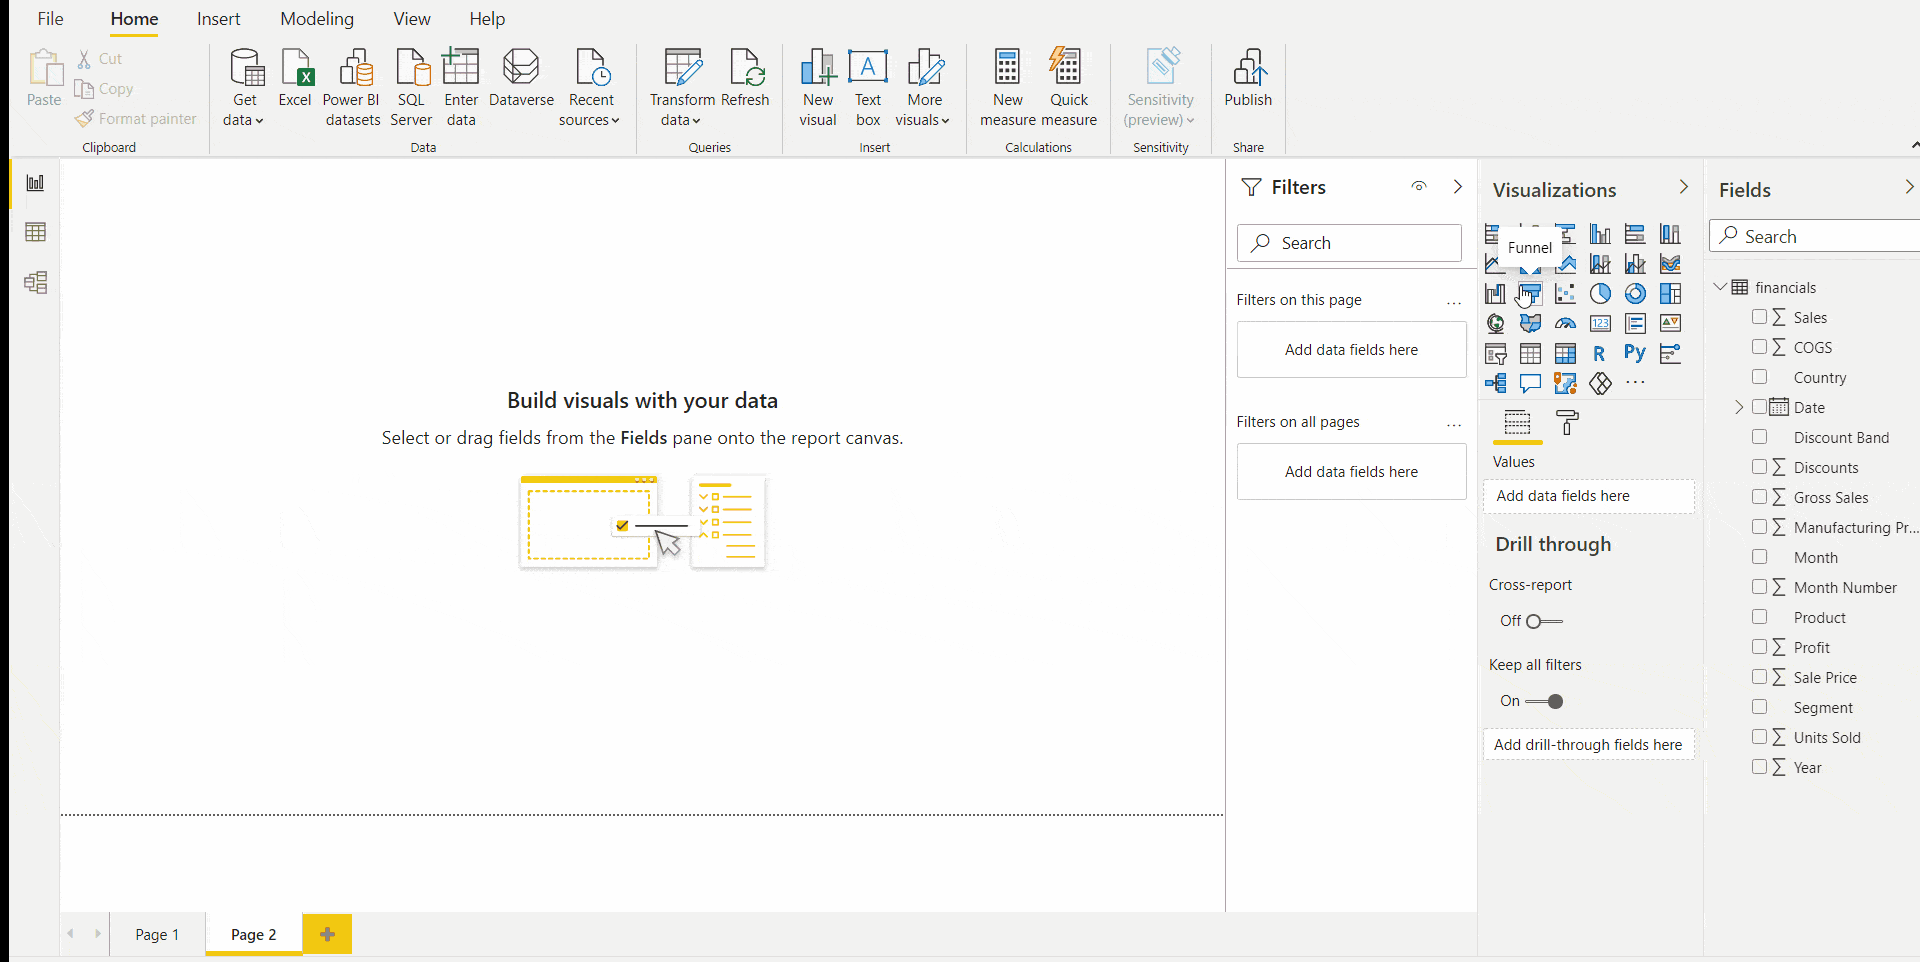Insert a Gauge visual
Screen dimensions: 1920x962
[1565, 324]
